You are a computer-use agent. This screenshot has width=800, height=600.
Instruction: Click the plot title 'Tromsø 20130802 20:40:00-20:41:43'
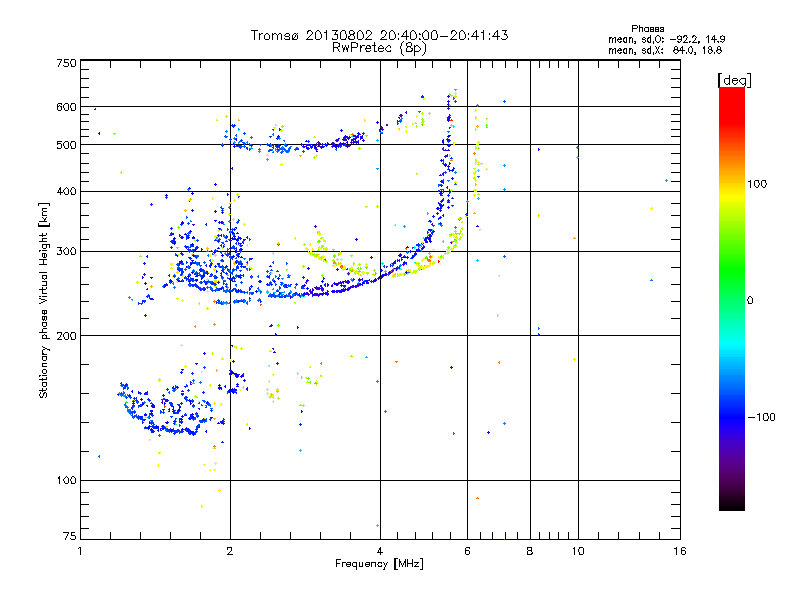pos(379,35)
